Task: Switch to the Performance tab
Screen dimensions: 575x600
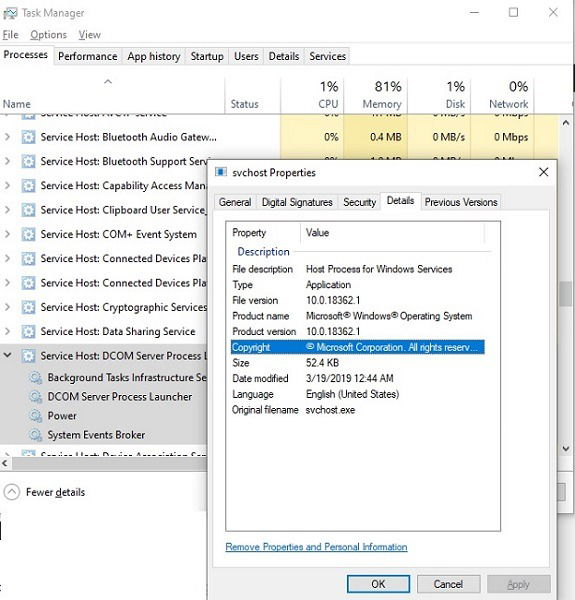Action: tap(88, 56)
